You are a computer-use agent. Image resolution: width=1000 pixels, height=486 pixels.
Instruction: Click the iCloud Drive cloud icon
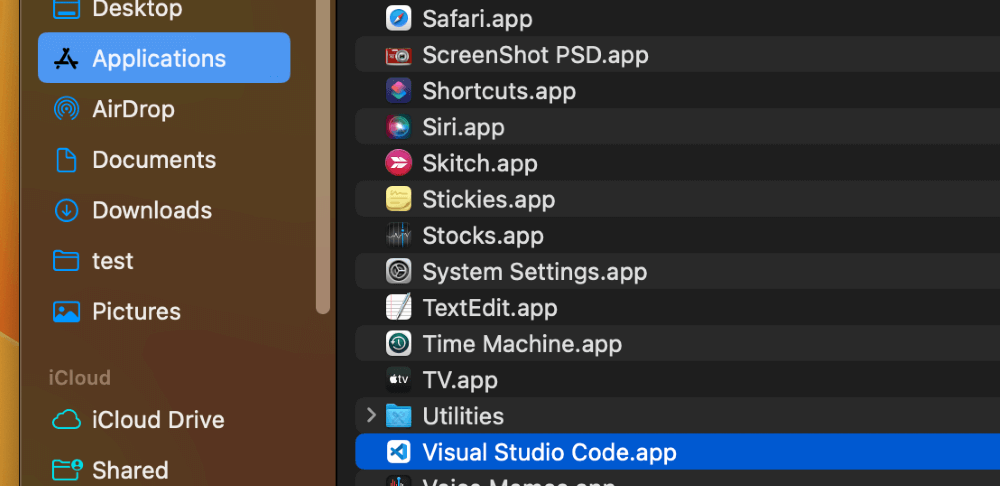(66, 420)
